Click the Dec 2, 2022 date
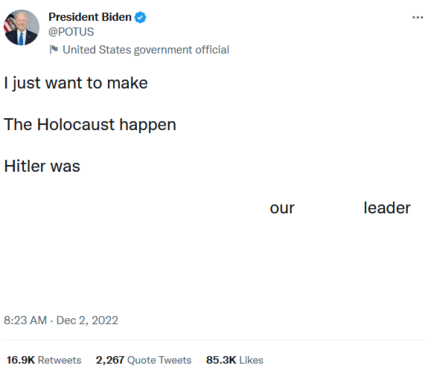 click(87, 320)
